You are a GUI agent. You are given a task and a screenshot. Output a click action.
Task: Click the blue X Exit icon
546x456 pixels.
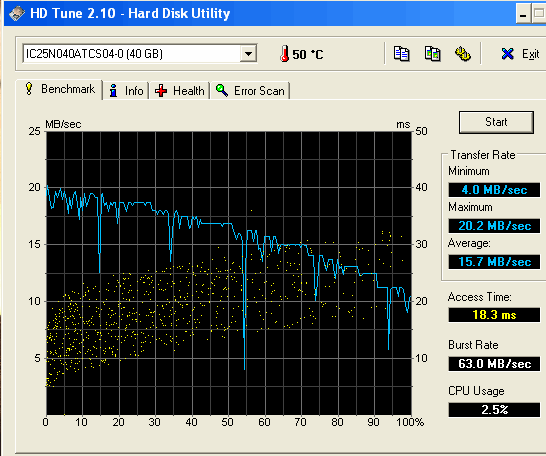508,54
